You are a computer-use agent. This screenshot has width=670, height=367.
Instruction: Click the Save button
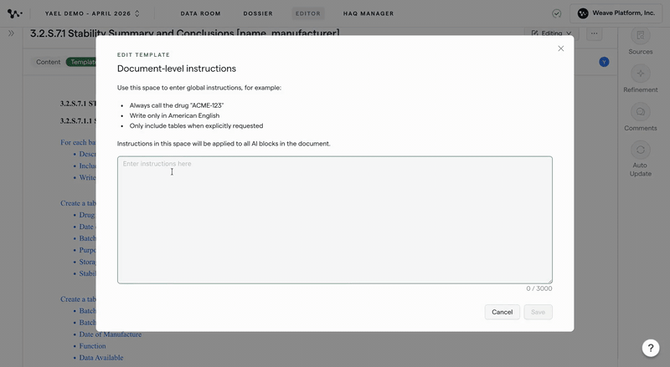[x=538, y=312]
